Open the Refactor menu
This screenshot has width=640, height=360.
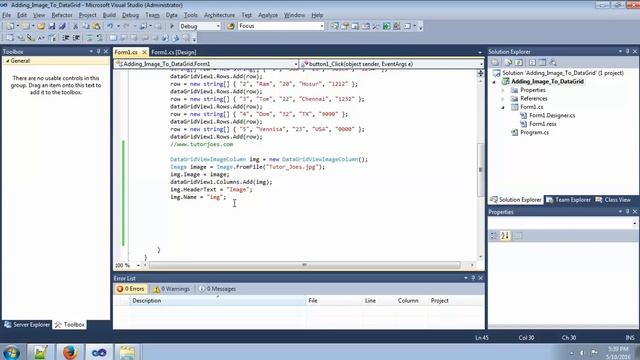click(x=62, y=15)
